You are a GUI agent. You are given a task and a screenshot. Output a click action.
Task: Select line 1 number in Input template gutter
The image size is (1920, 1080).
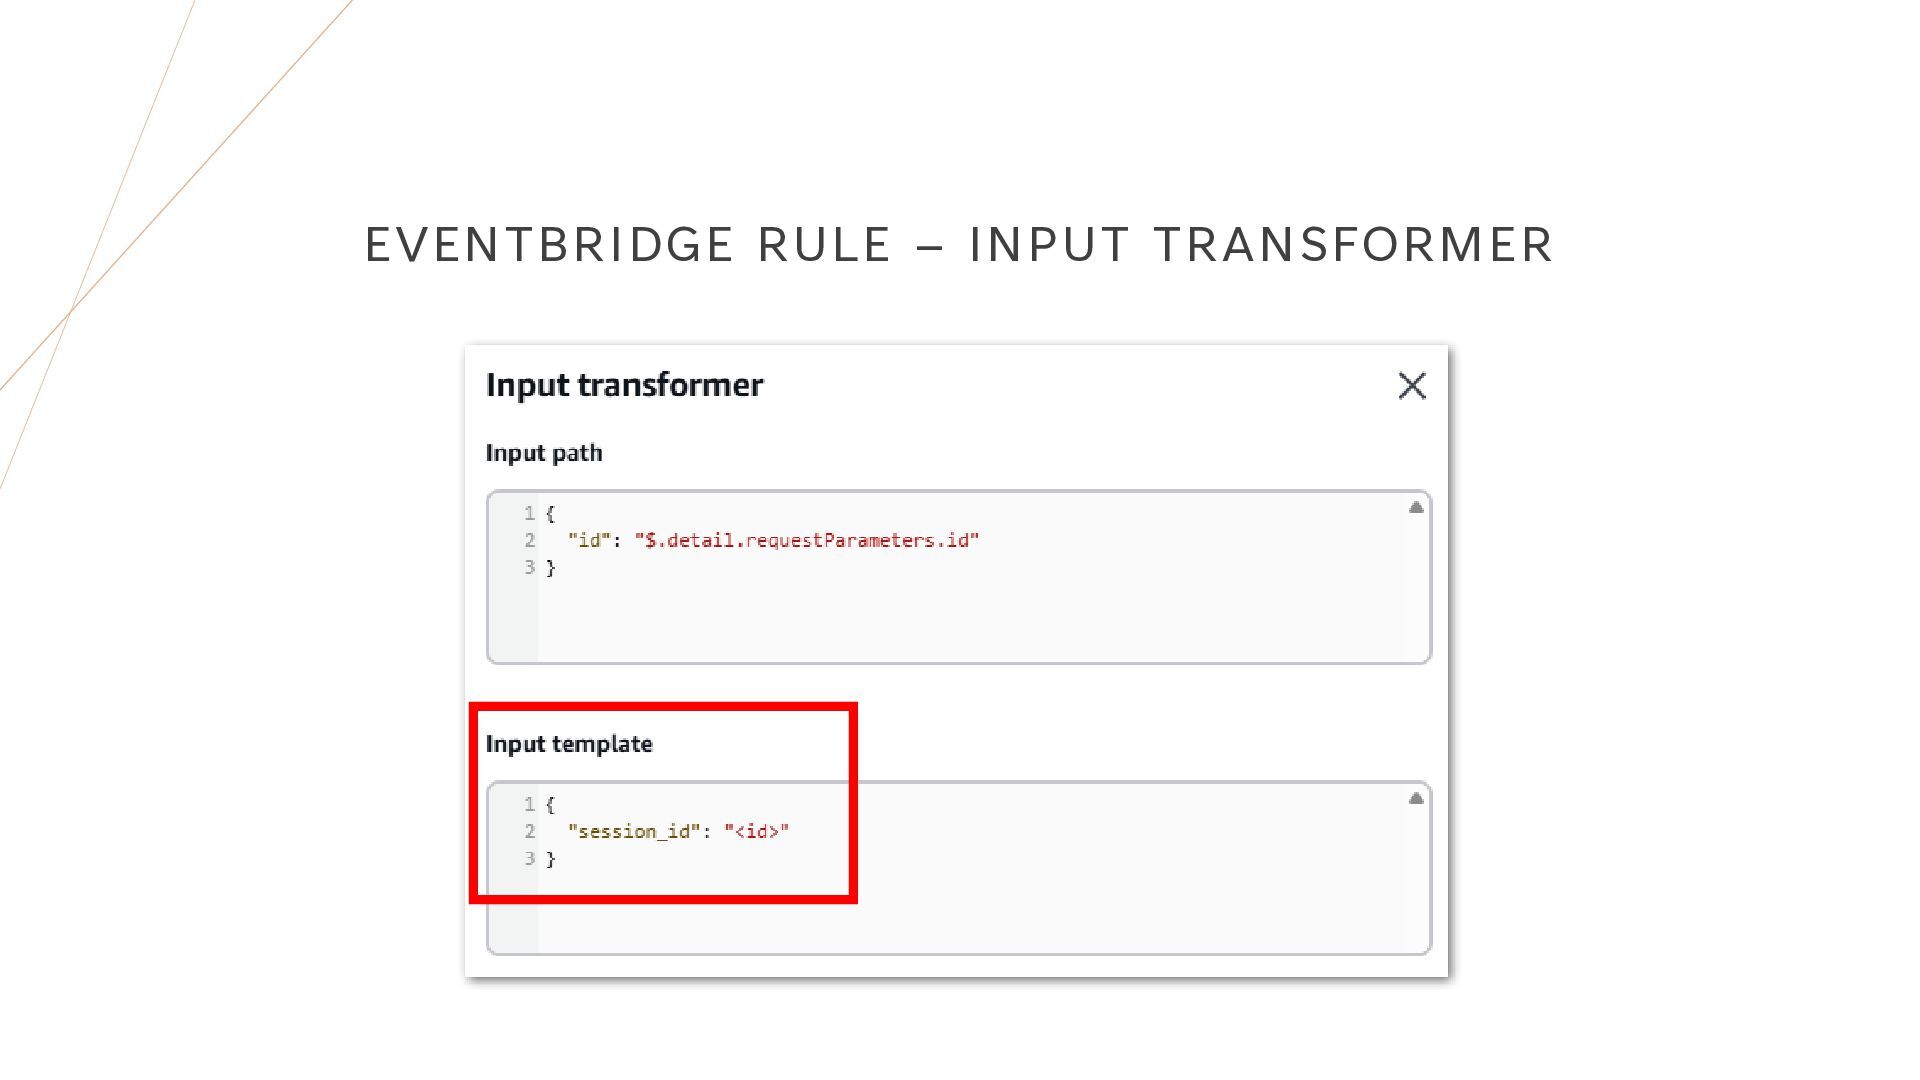529,804
